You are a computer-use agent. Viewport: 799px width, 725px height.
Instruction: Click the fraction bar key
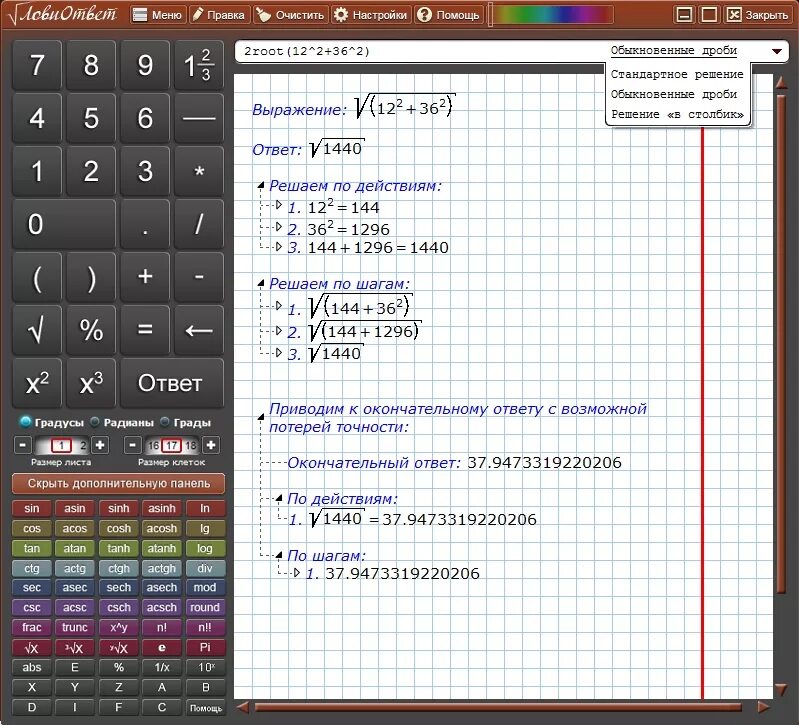click(199, 118)
